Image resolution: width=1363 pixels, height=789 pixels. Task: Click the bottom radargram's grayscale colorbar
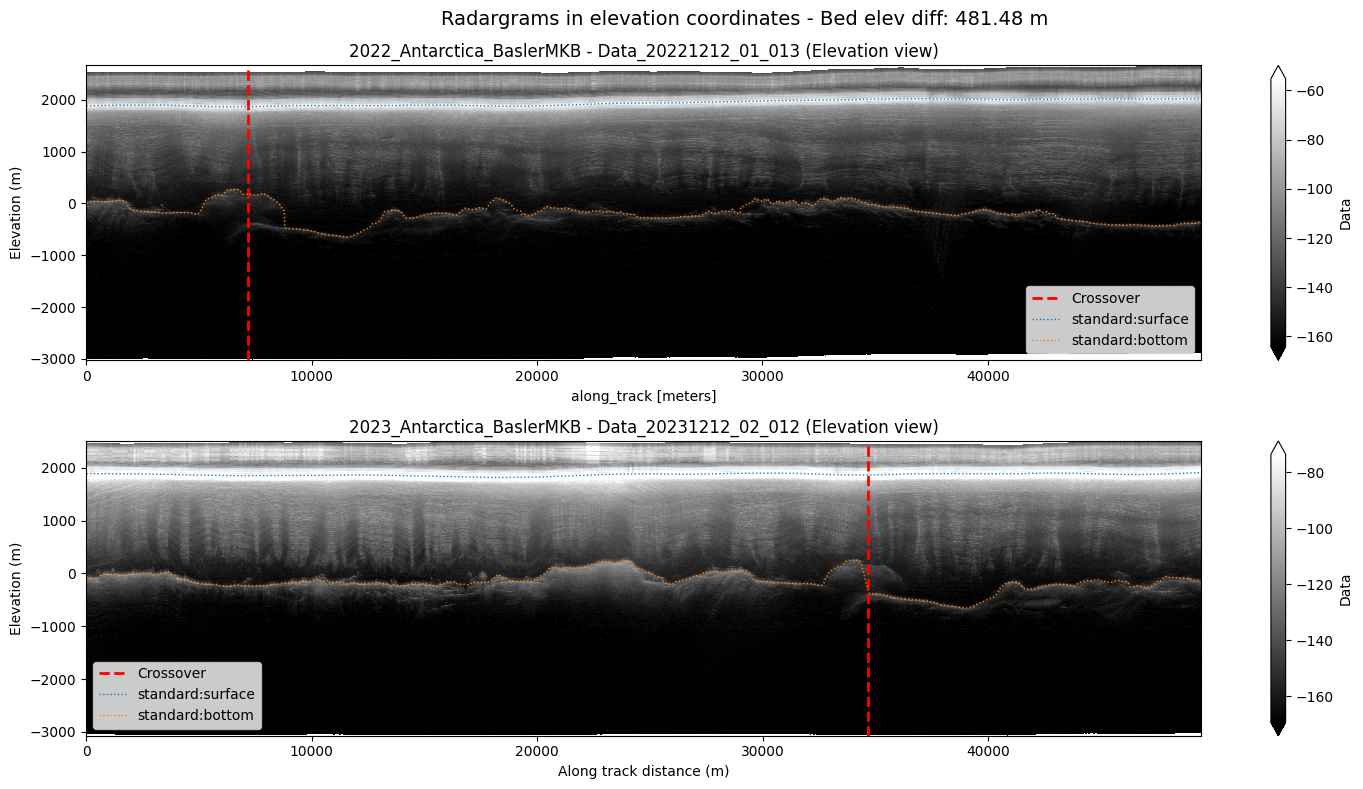click(1278, 588)
